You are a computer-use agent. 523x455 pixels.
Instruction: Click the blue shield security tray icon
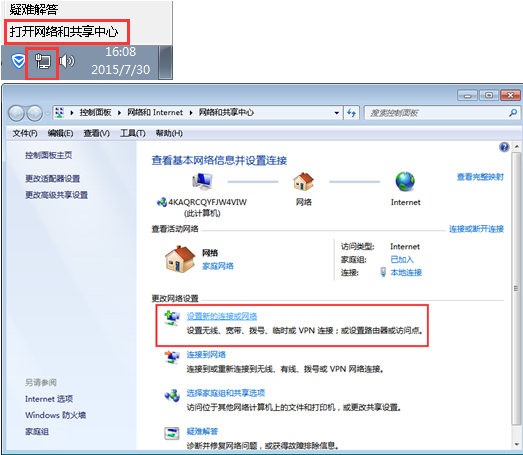point(18,61)
